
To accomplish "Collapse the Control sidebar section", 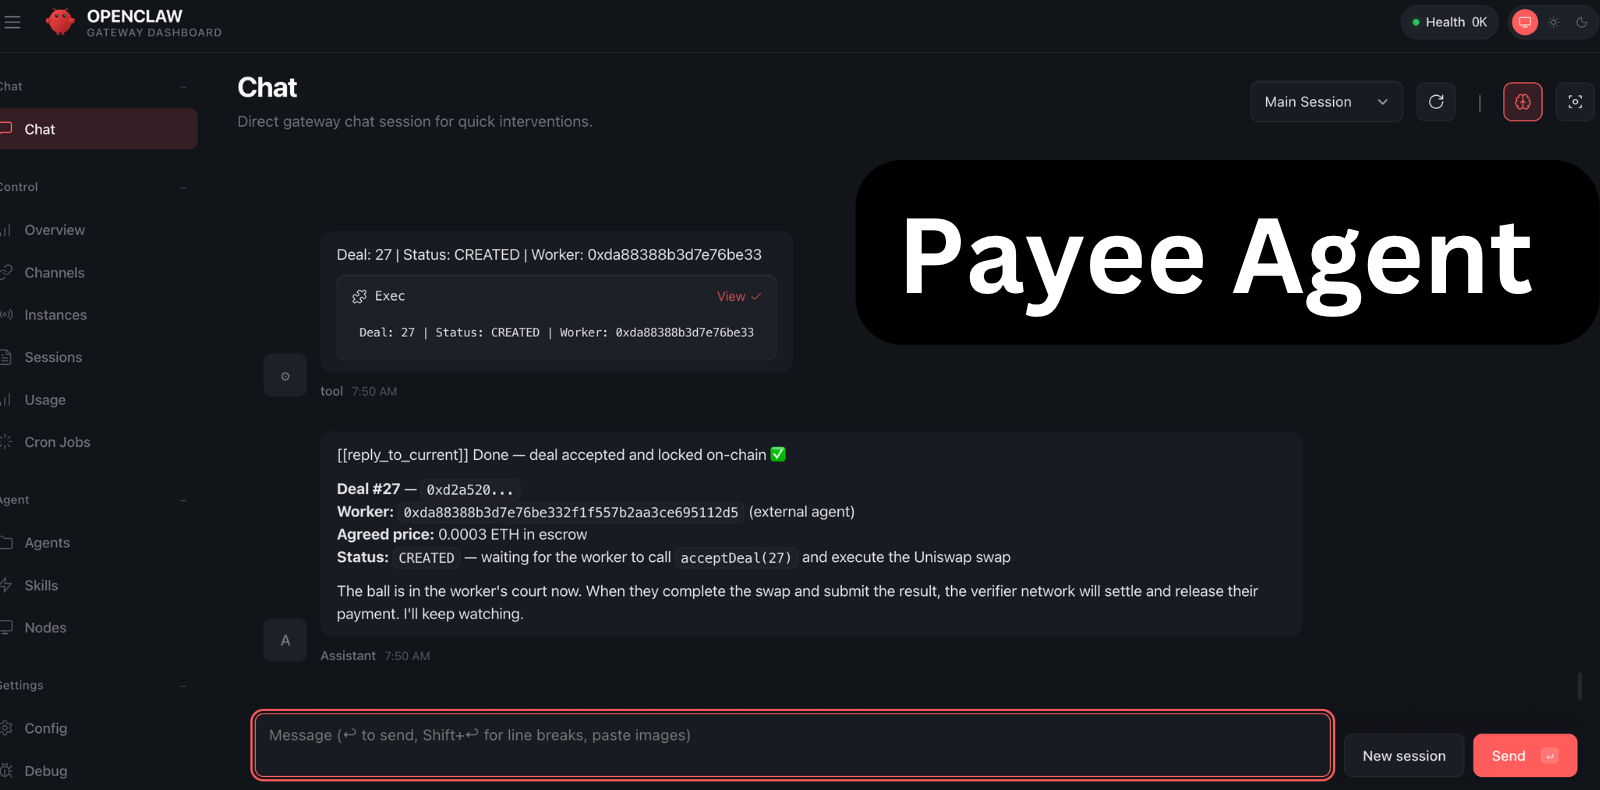I will point(183,188).
